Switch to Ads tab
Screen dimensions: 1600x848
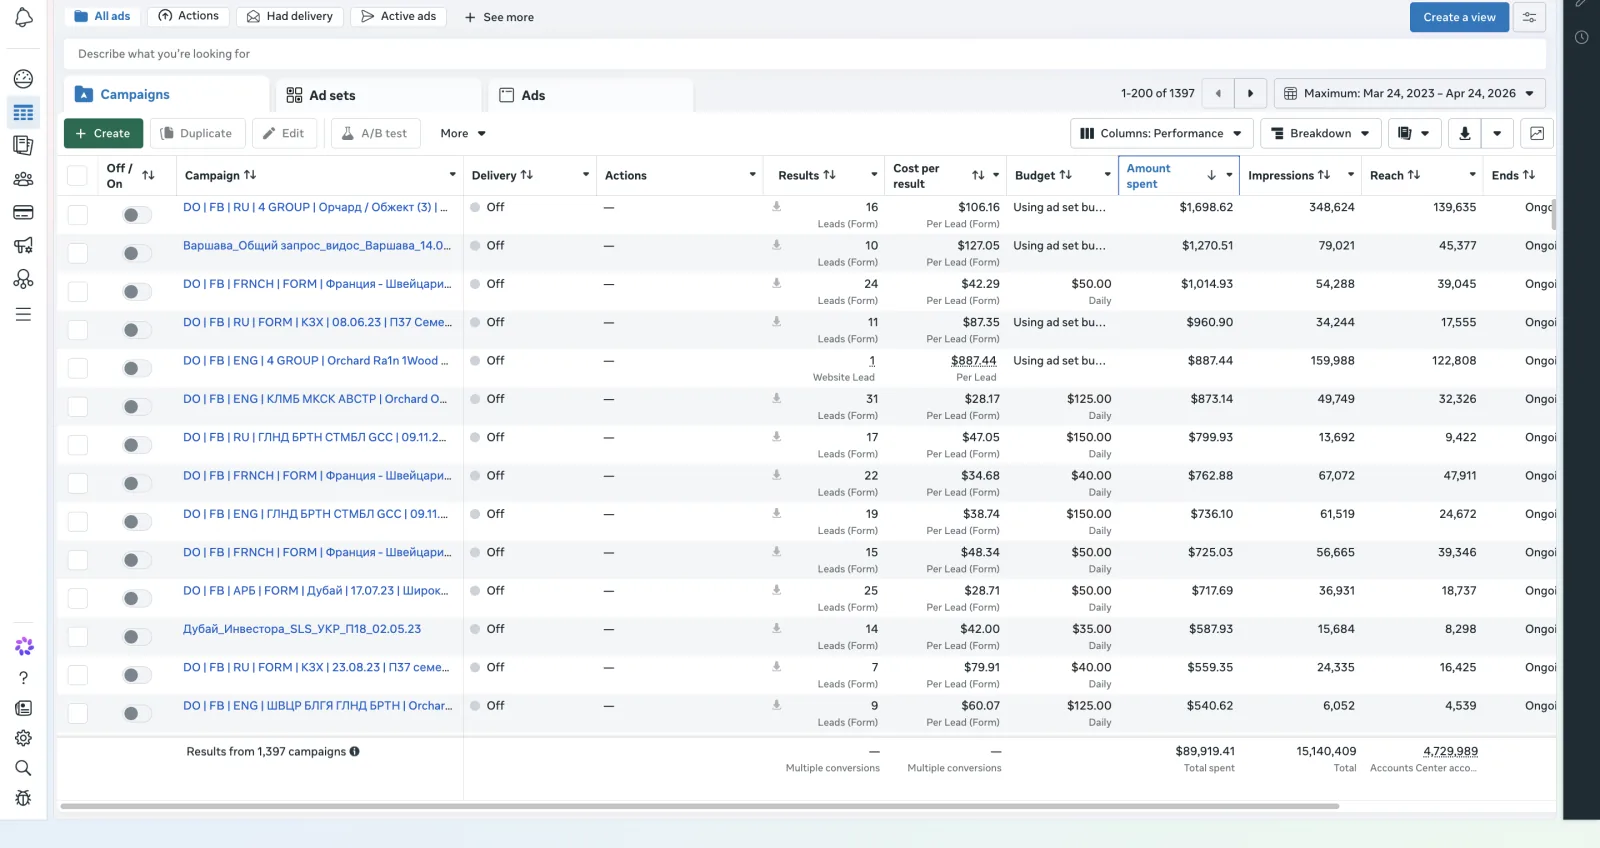point(591,95)
